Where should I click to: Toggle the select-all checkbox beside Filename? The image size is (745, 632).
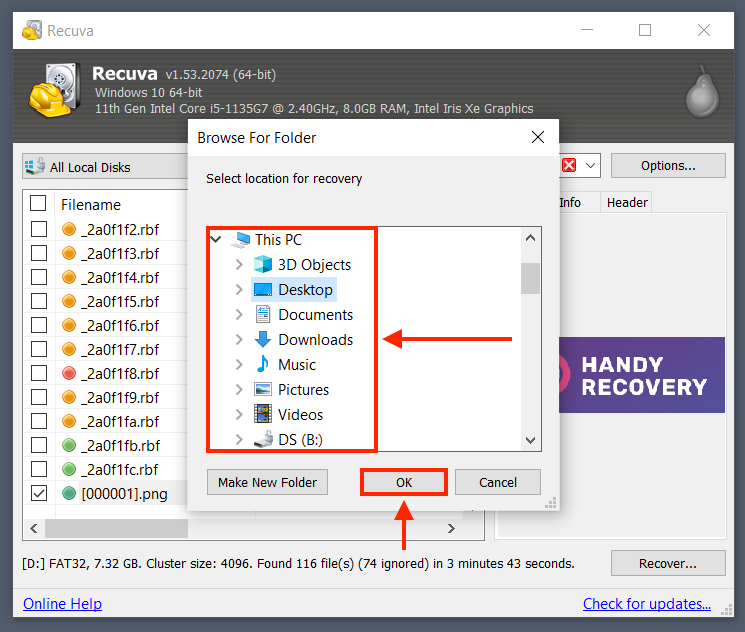tap(38, 203)
